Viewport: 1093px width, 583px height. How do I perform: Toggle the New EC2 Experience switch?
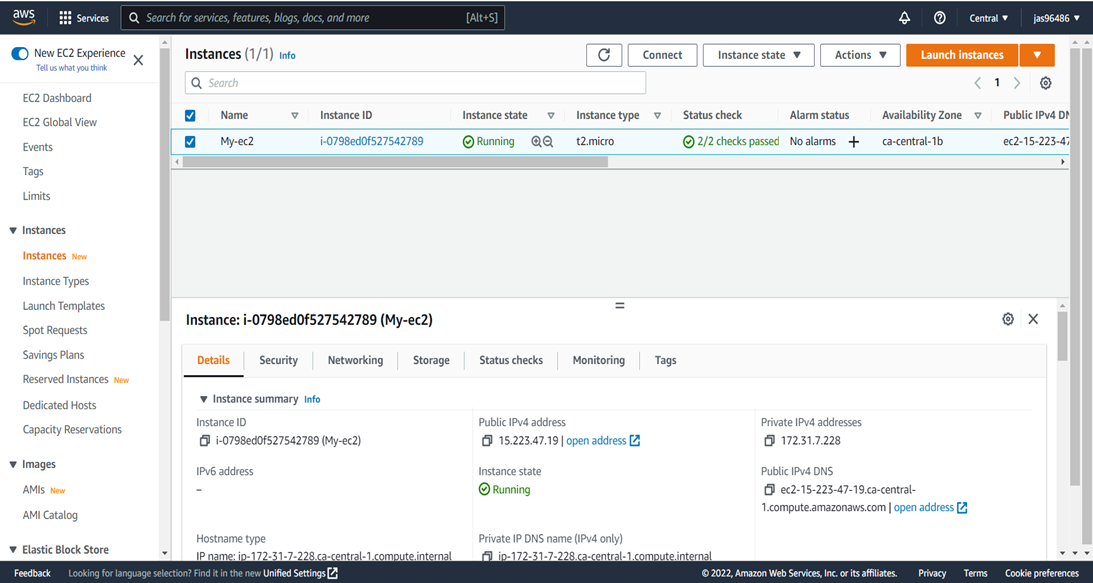20,54
